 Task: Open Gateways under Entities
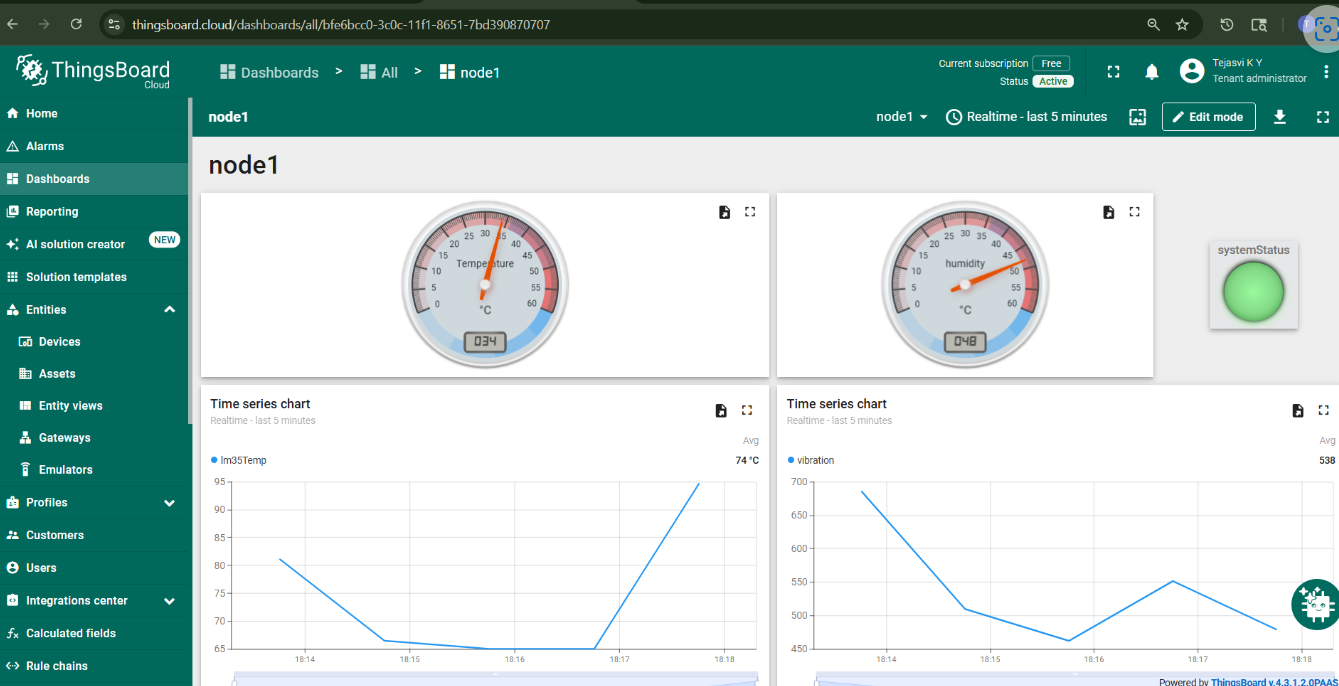pyautogui.click(x=94, y=438)
